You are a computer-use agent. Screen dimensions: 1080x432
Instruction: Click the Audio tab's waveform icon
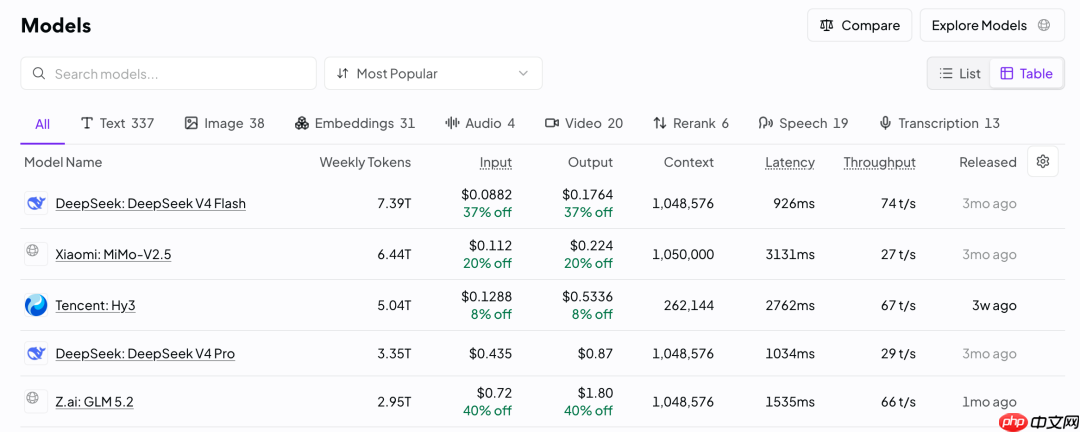tap(452, 123)
